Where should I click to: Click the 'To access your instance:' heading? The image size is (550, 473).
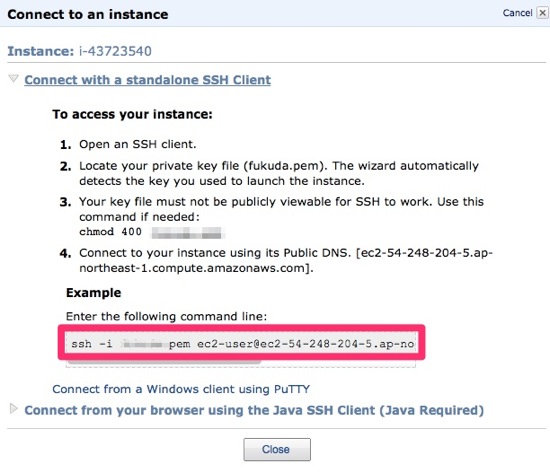[x=133, y=114]
